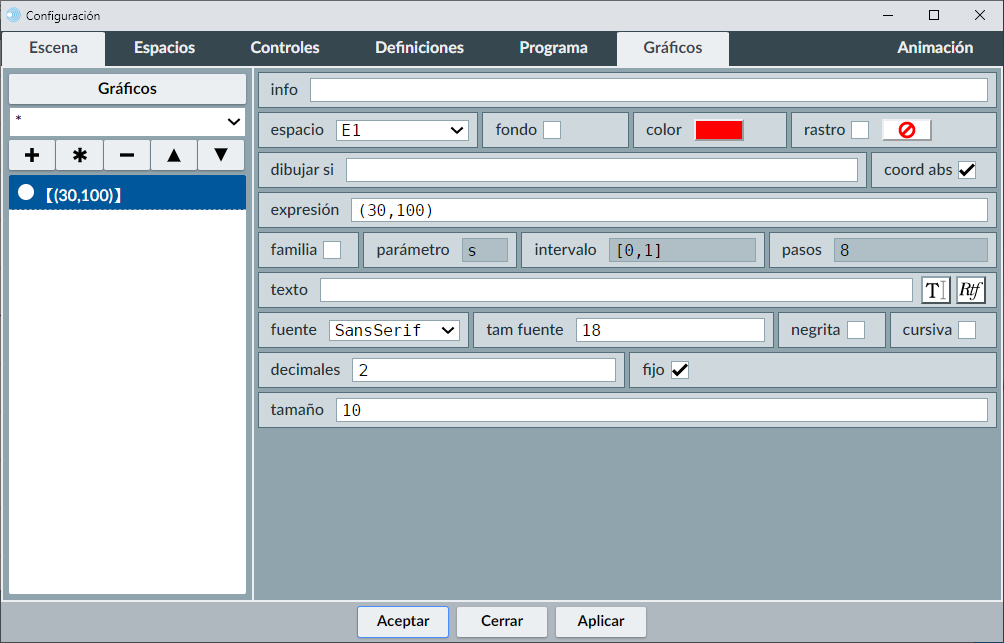1004x643 pixels.
Task: Expand the fuente SansSerif dropdown
Action: tap(394, 330)
